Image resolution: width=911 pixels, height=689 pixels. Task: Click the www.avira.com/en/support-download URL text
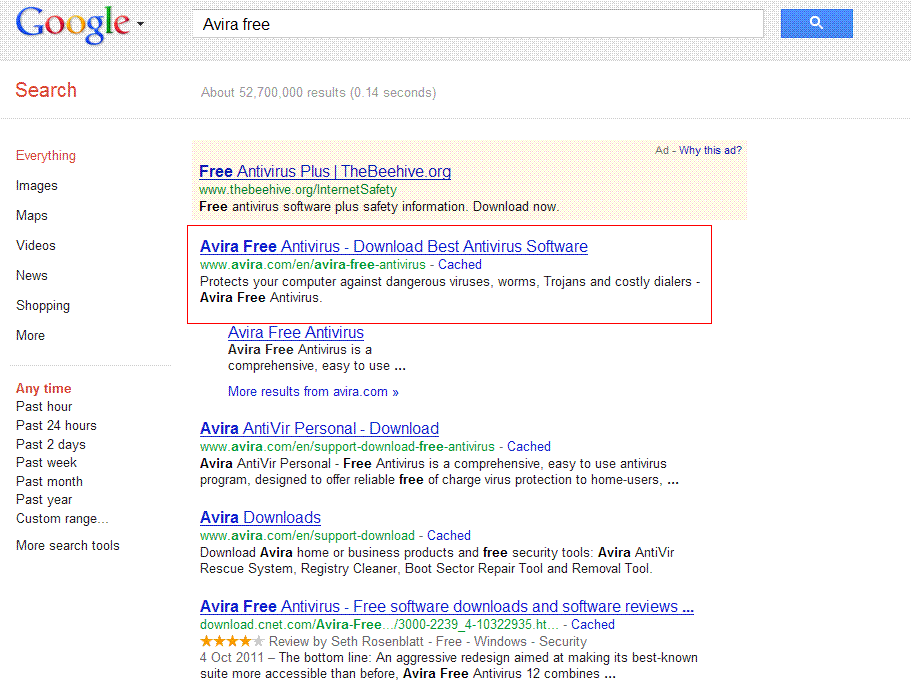point(307,535)
